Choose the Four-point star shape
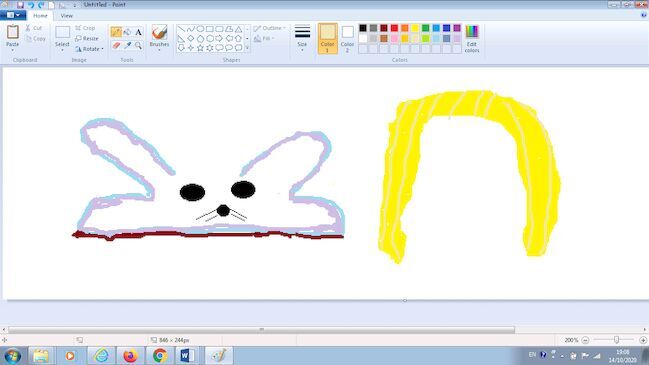Viewport: 649px width, 365px height. pos(191,48)
